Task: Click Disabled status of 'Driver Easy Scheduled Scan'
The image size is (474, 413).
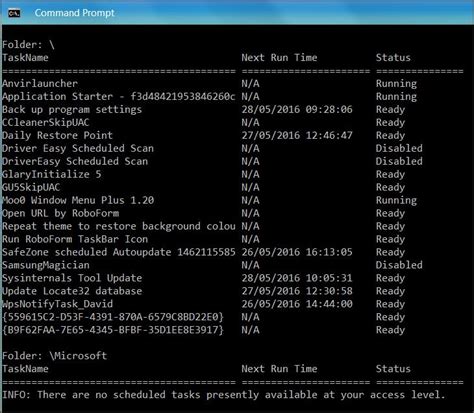Action: tap(399, 148)
